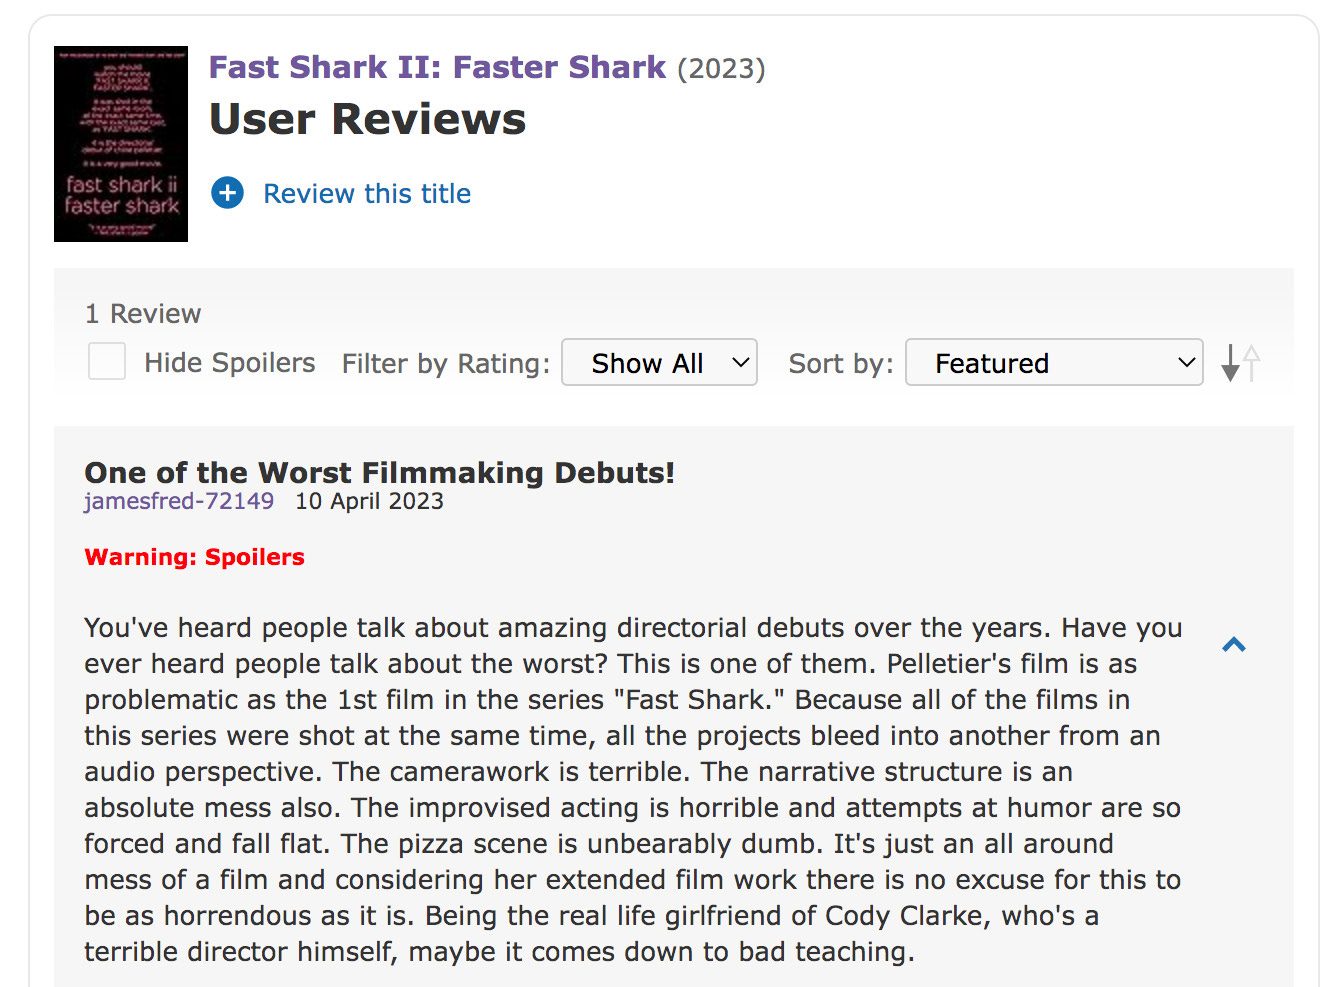Open the One of the Worst Filmmaking Debuts! review
Image resolution: width=1339 pixels, height=987 pixels.
point(380,472)
